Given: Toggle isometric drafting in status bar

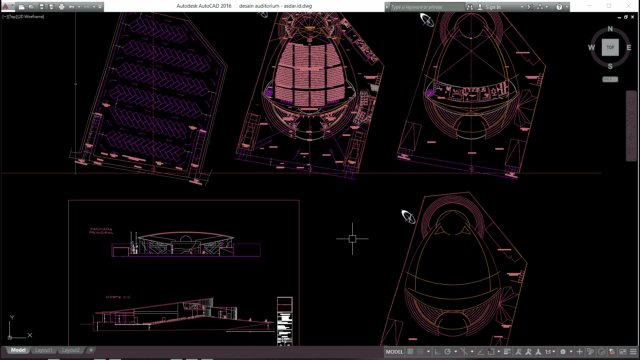Looking at the screenshot, I should pos(464,352).
